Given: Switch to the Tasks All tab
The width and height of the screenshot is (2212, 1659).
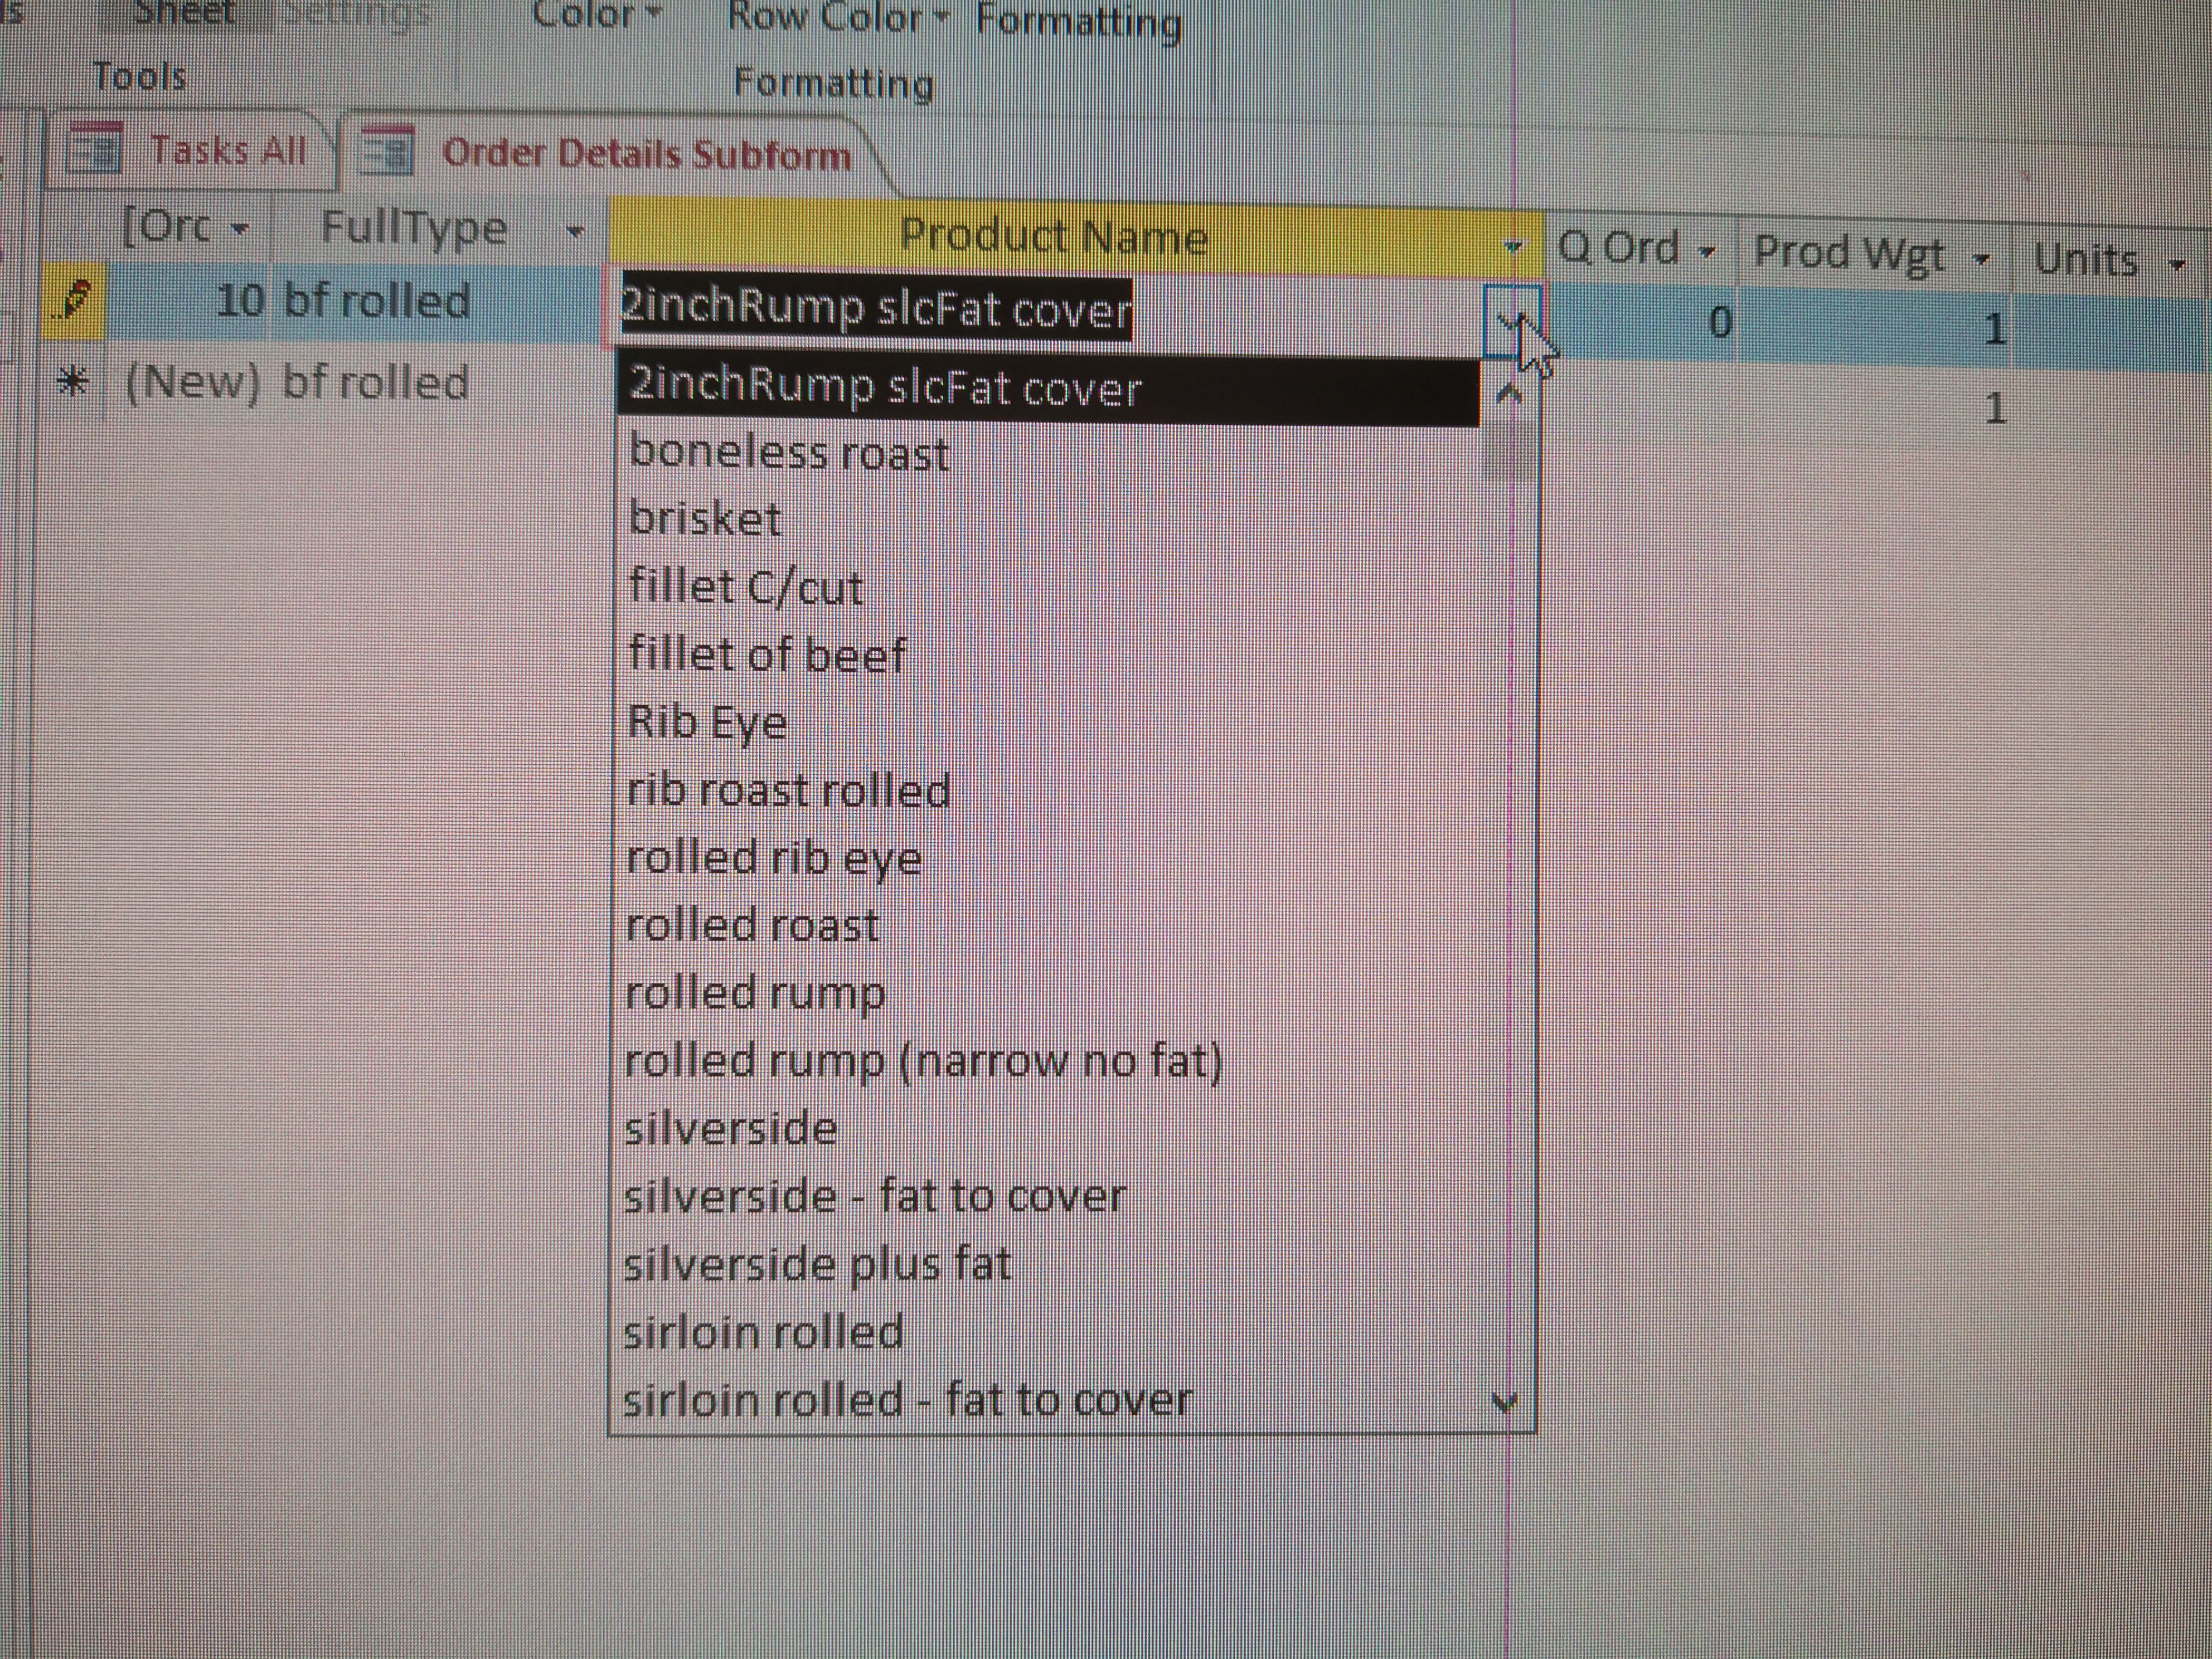Looking at the screenshot, I should tap(227, 151).
